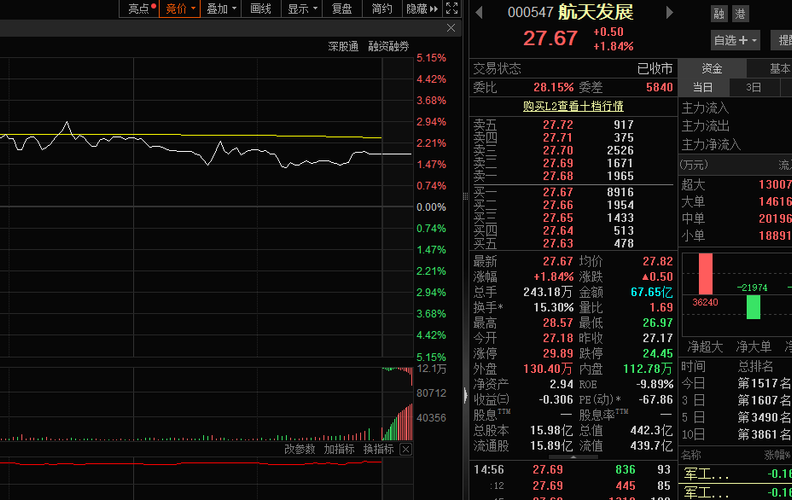
Task: Click the 10日 ranking 第3861名
Action: 764,434
